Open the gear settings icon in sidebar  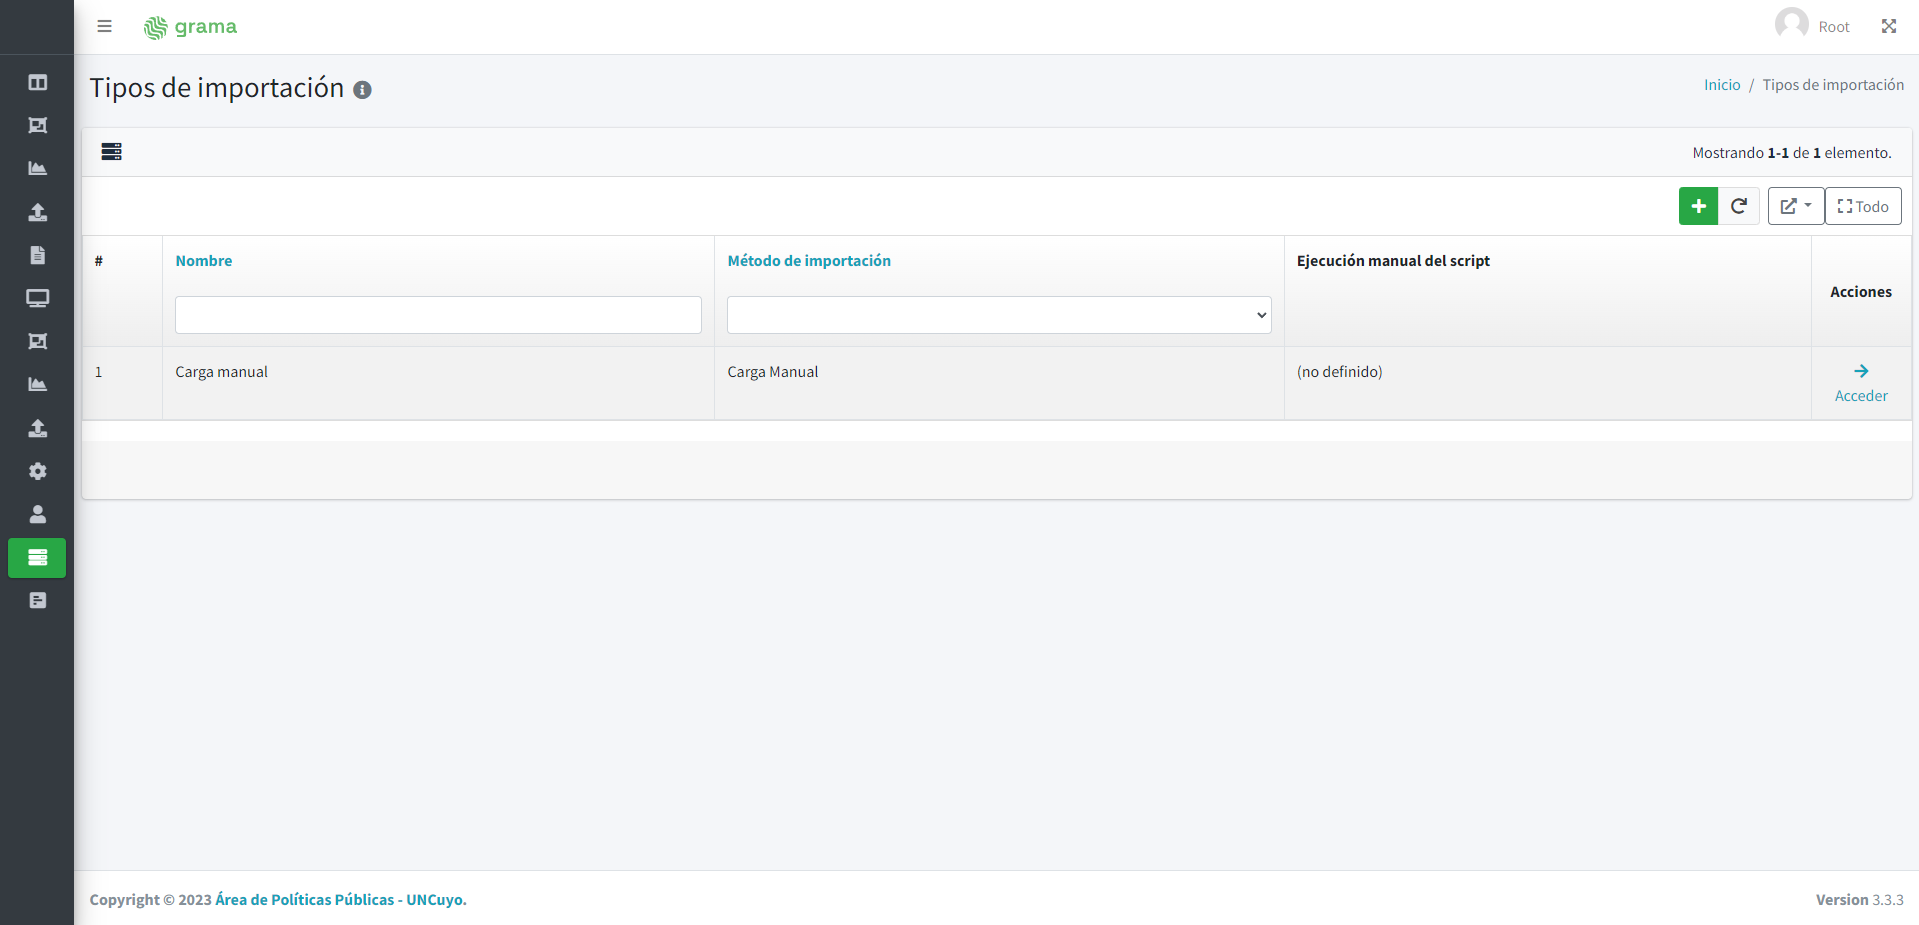(37, 471)
